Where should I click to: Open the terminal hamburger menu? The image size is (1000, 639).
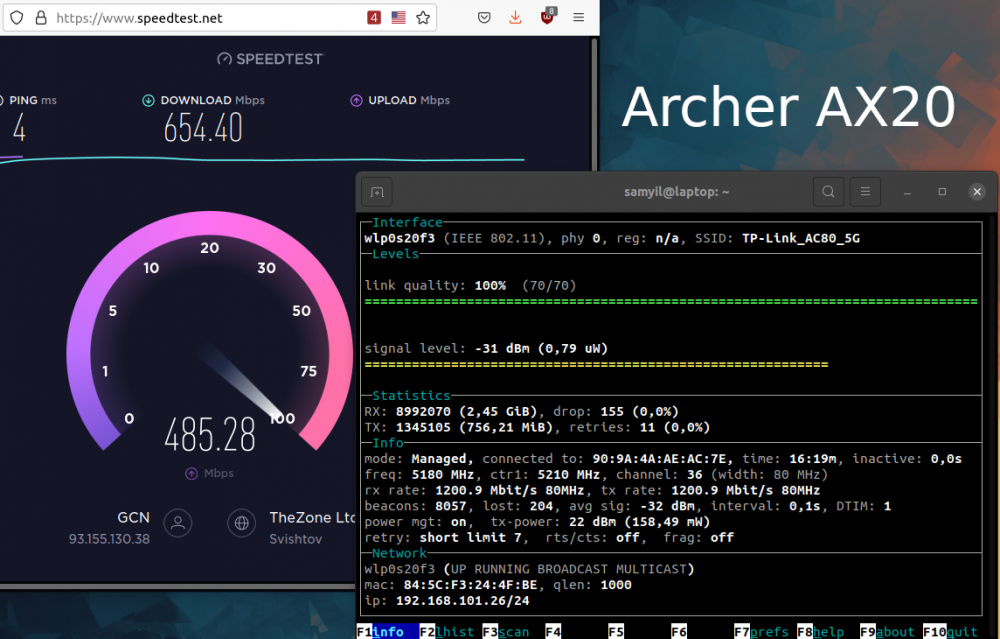(x=864, y=191)
